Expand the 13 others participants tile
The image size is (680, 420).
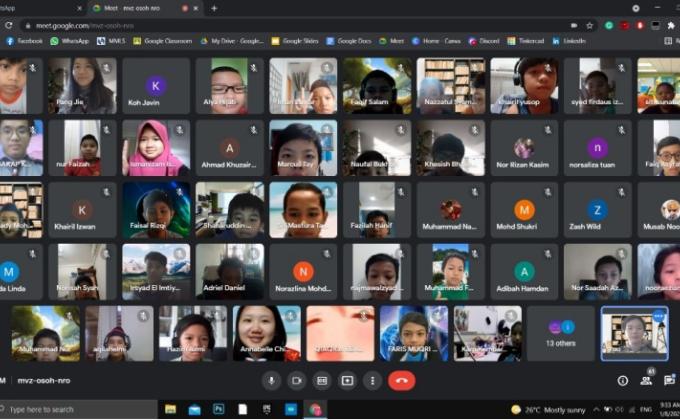click(558, 333)
